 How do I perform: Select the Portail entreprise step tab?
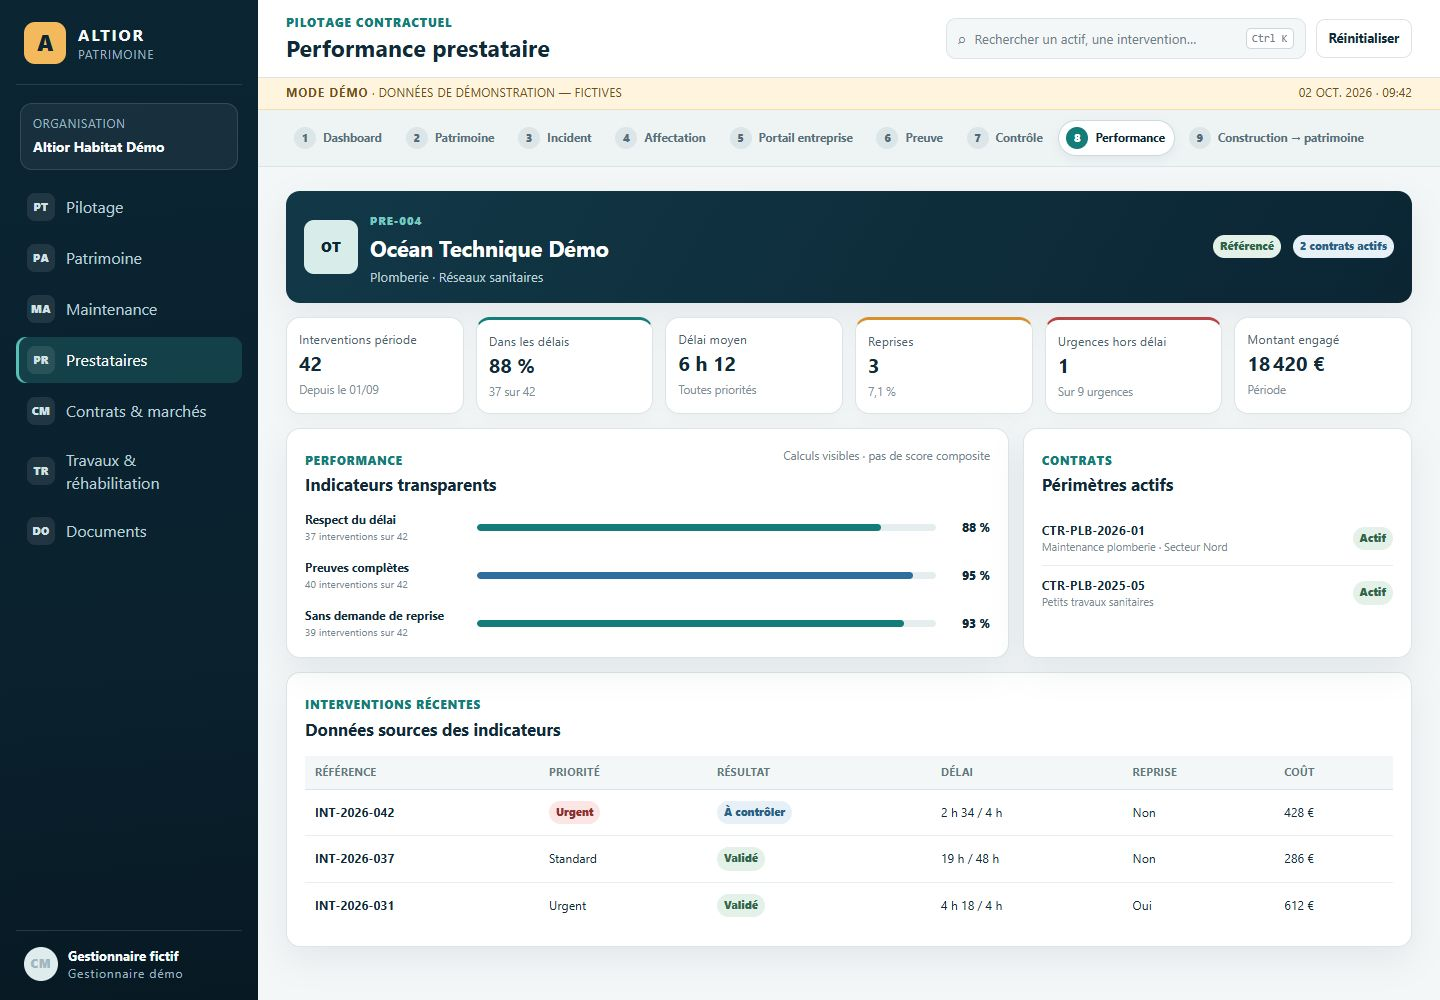pyautogui.click(x=792, y=138)
